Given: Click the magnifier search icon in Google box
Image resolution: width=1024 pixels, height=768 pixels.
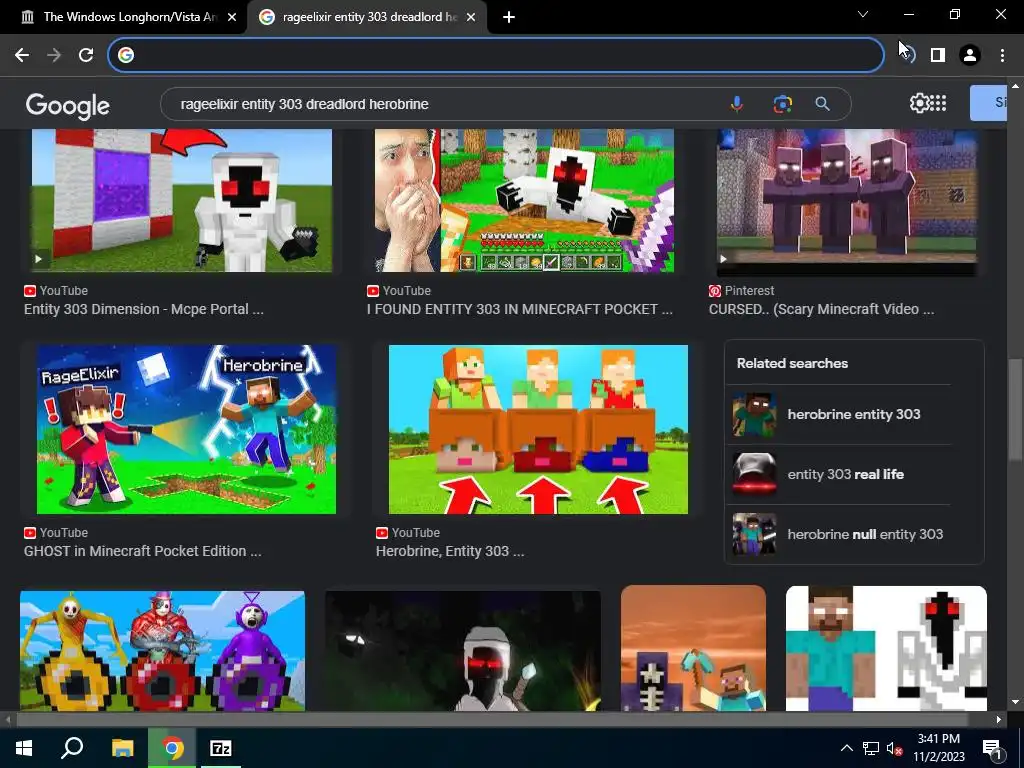Looking at the screenshot, I should pyautogui.click(x=822, y=104).
